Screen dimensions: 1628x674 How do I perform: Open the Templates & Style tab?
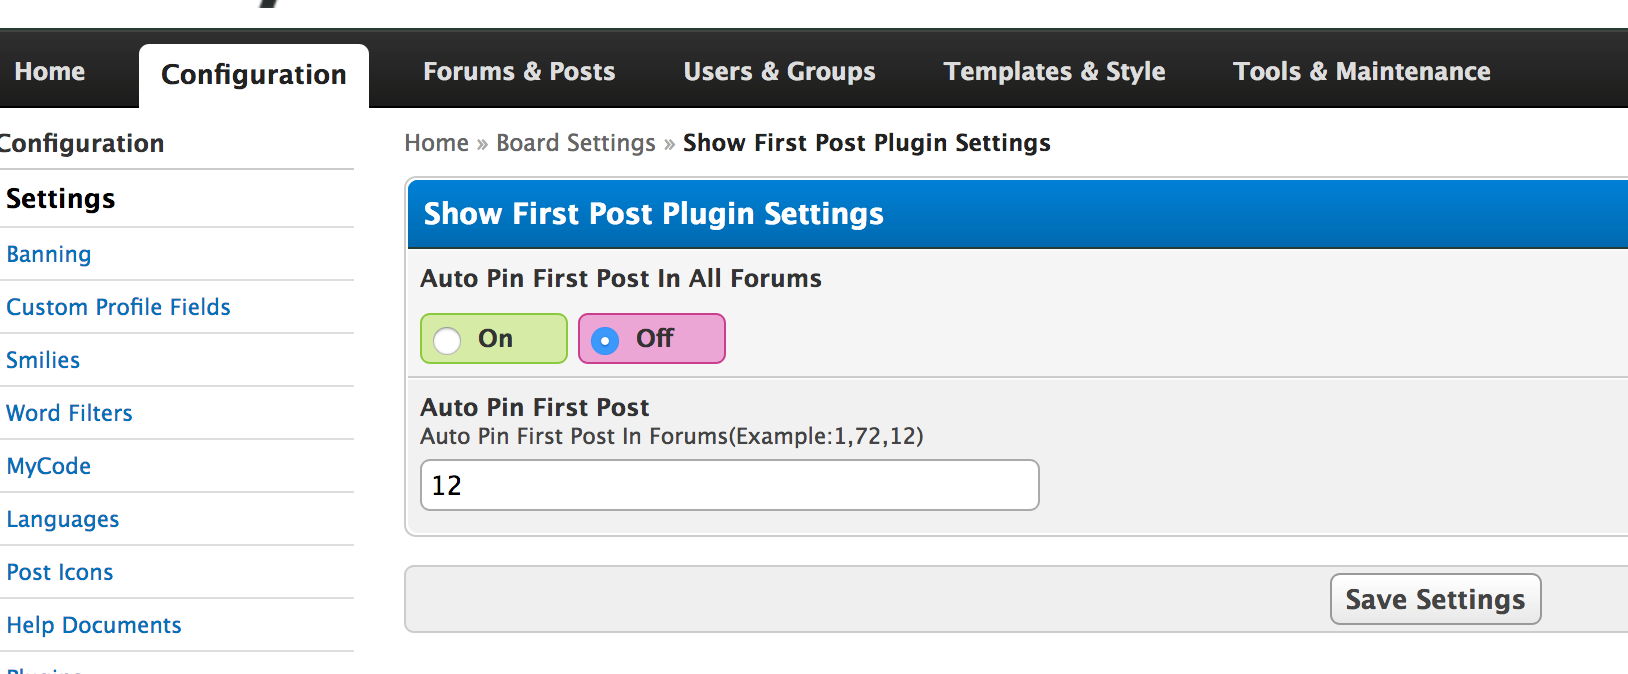[1054, 72]
